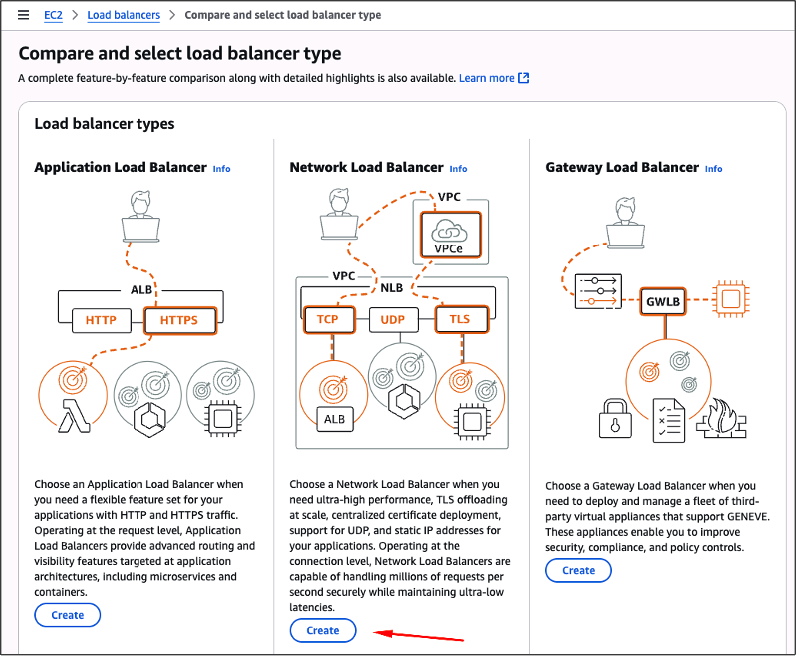Click the padlock icon in gateway diagram
This screenshot has width=797, height=658.
pos(615,418)
